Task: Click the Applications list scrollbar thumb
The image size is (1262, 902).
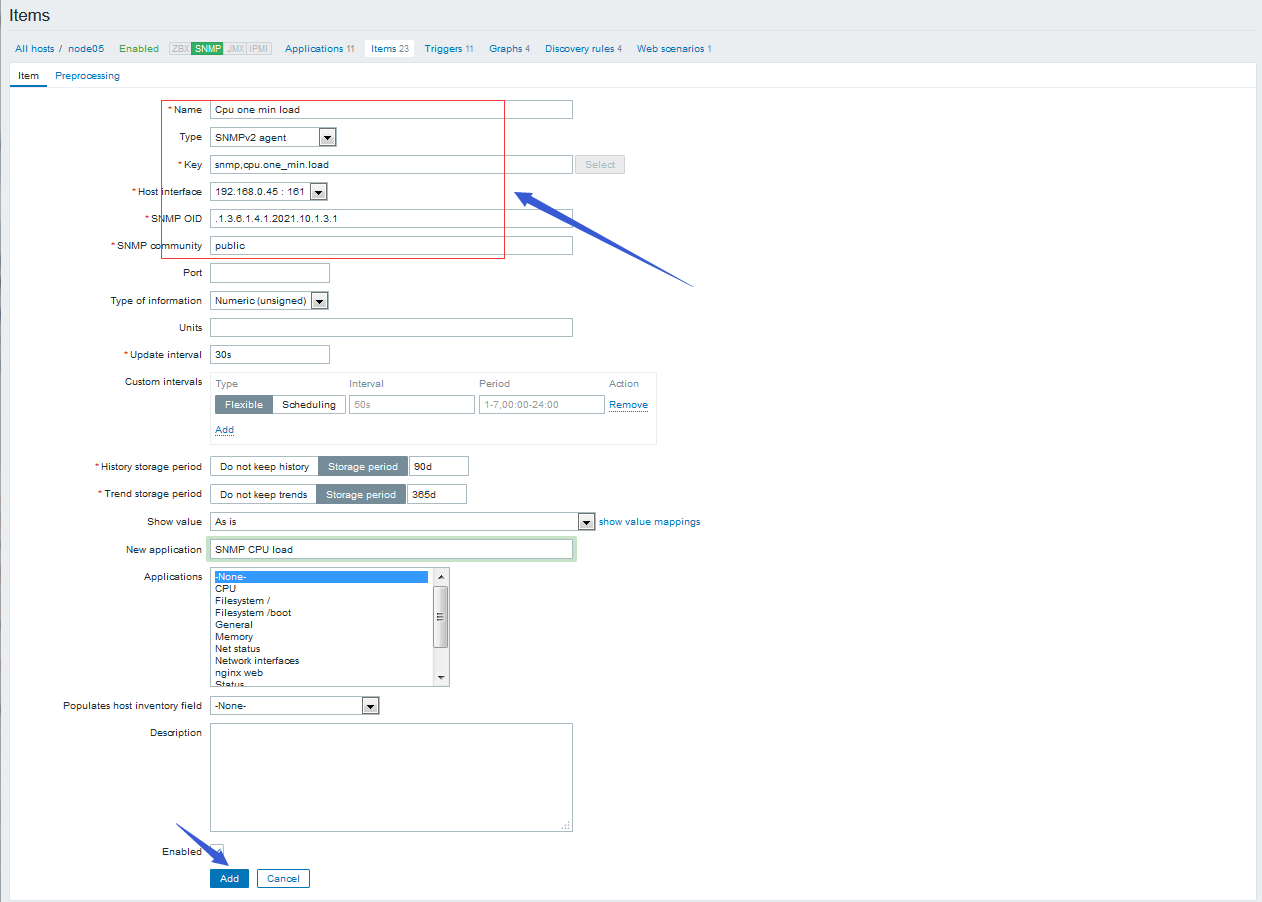Action: (x=441, y=616)
